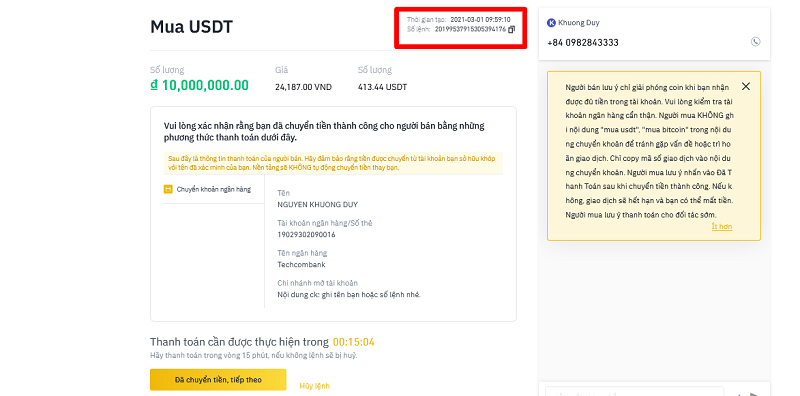Click the Mua USDT page heading
The image size is (800, 396).
(191, 27)
